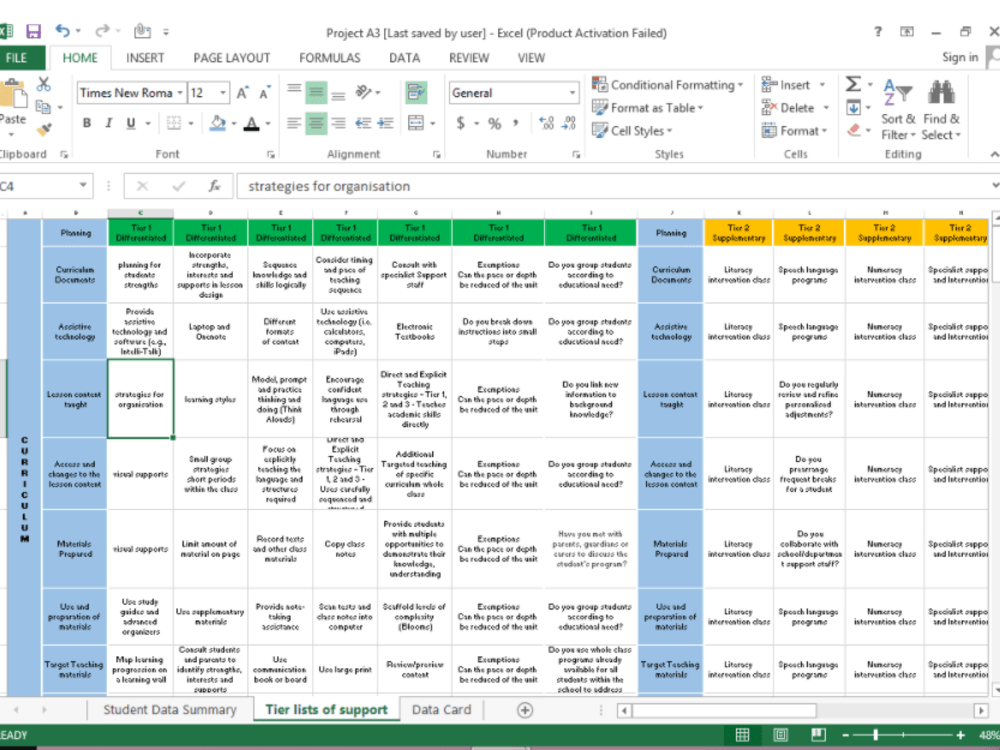
Task: Click zoom in plus button
Action: (960, 735)
